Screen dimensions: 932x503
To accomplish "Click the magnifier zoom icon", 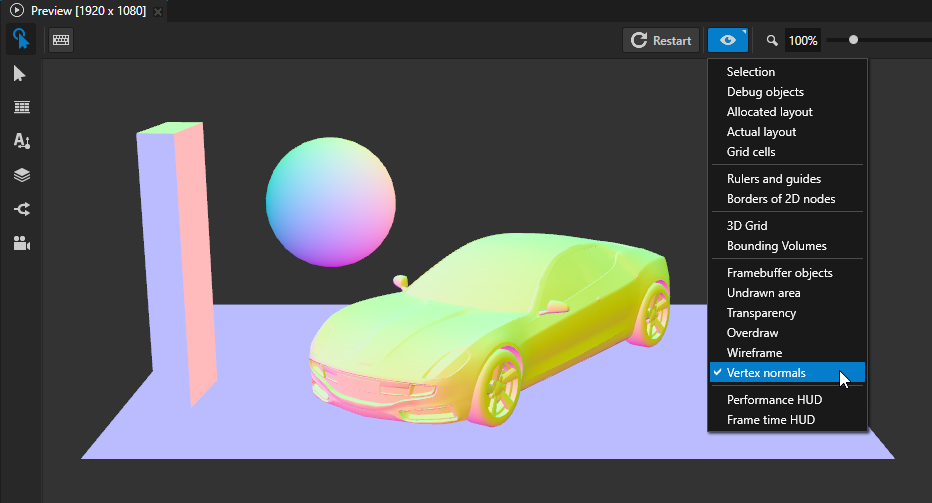I will pyautogui.click(x=772, y=41).
